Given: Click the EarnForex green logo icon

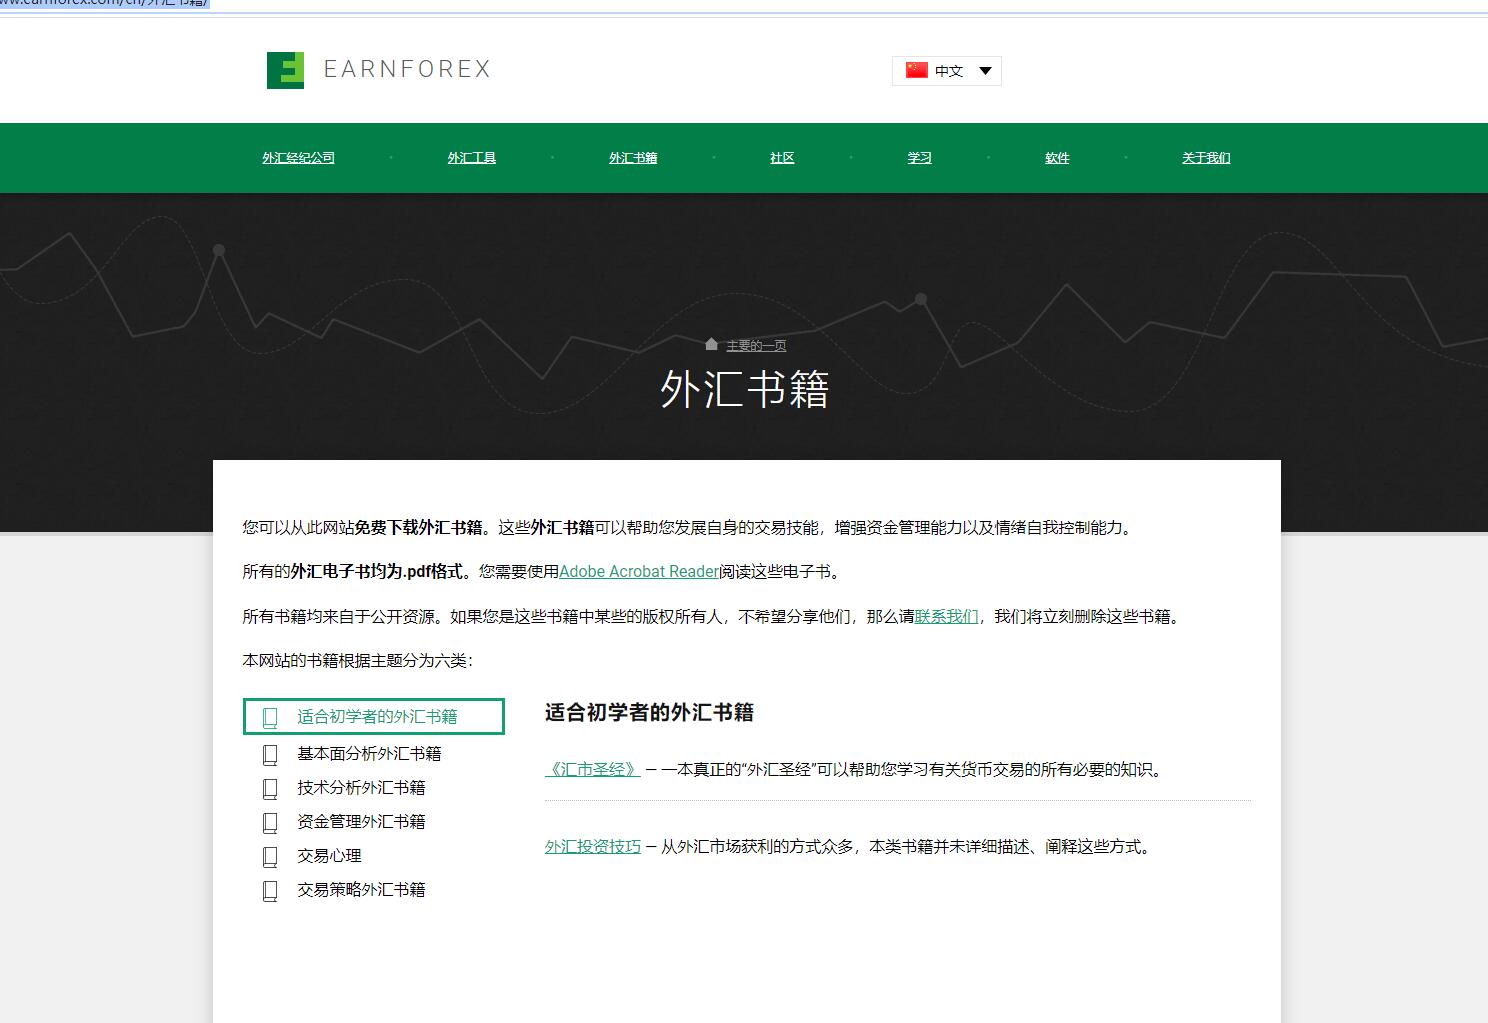Looking at the screenshot, I should pos(285,70).
